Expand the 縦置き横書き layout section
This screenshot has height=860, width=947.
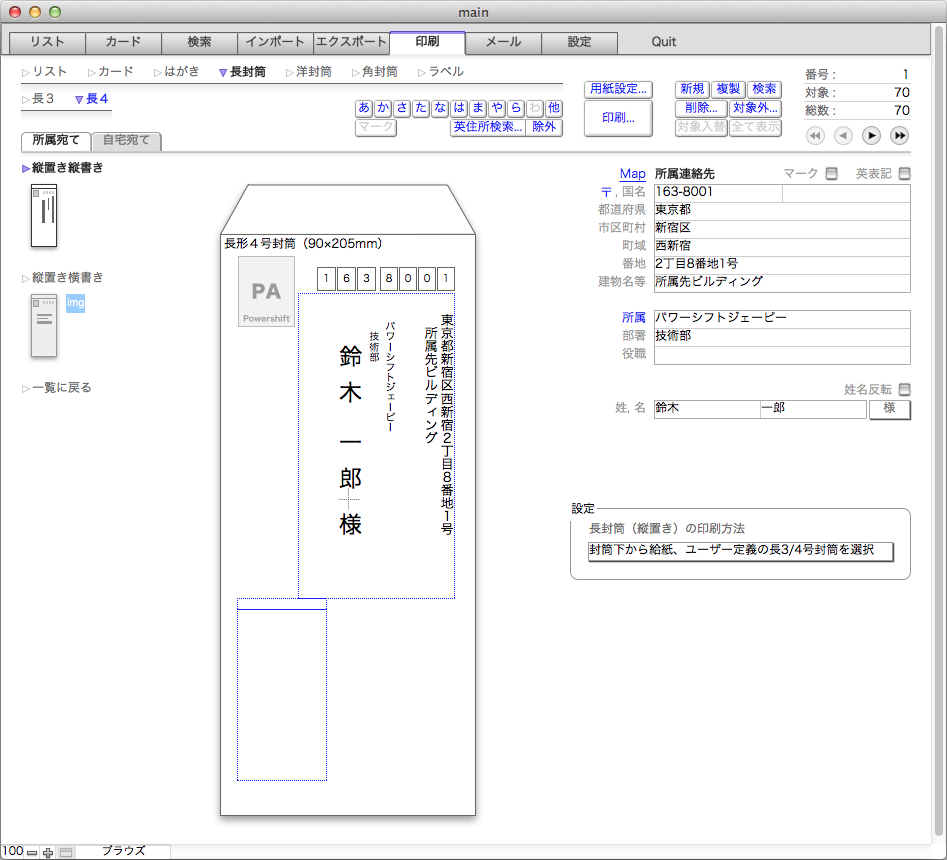coord(67,277)
